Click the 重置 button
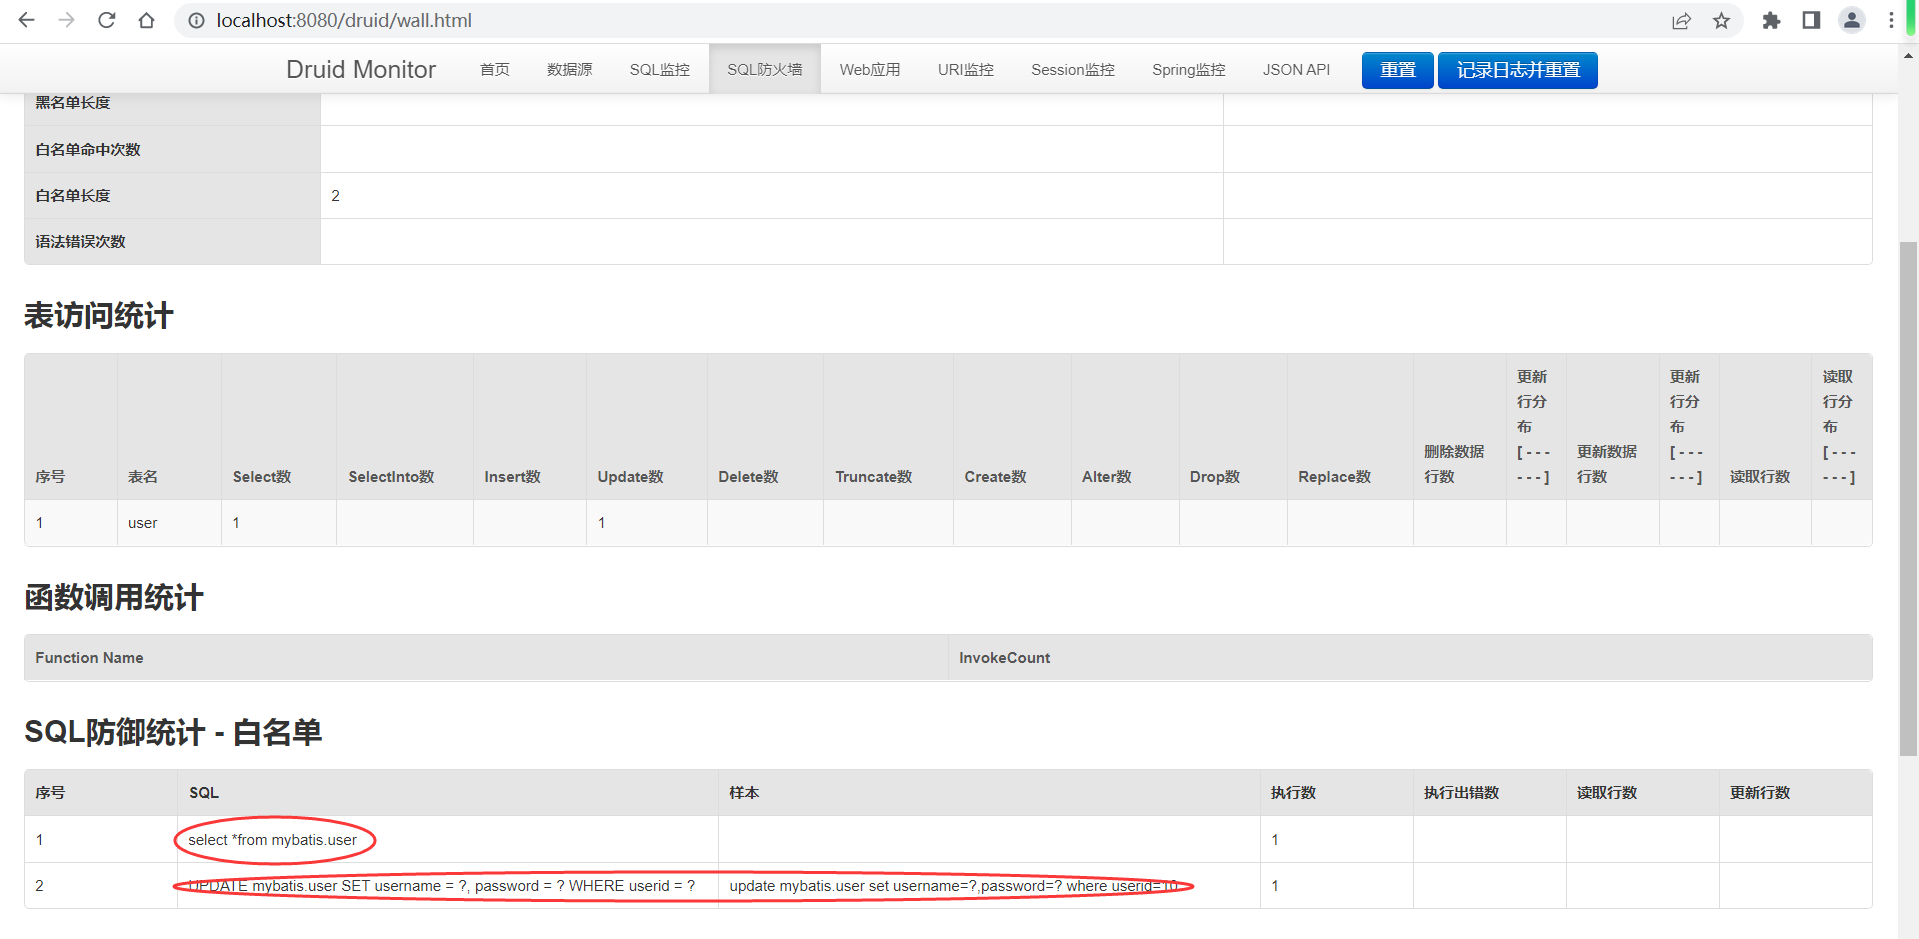1919x939 pixels. point(1396,69)
